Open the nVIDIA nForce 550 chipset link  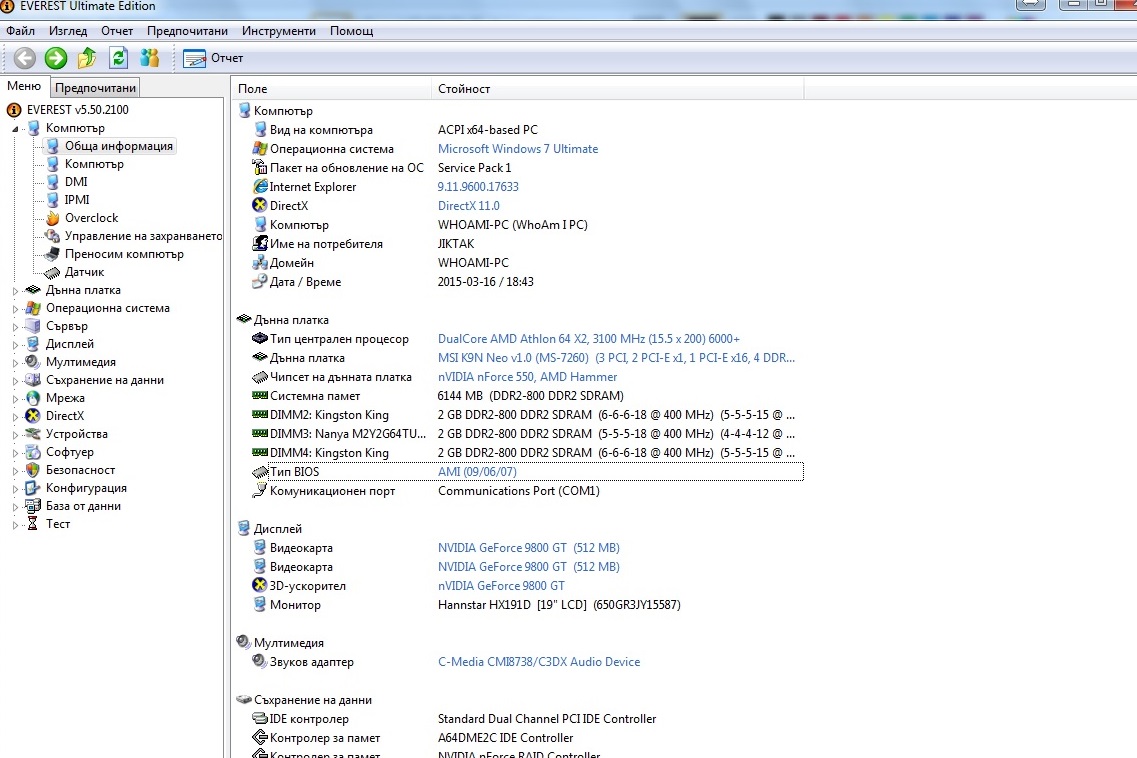pos(527,376)
